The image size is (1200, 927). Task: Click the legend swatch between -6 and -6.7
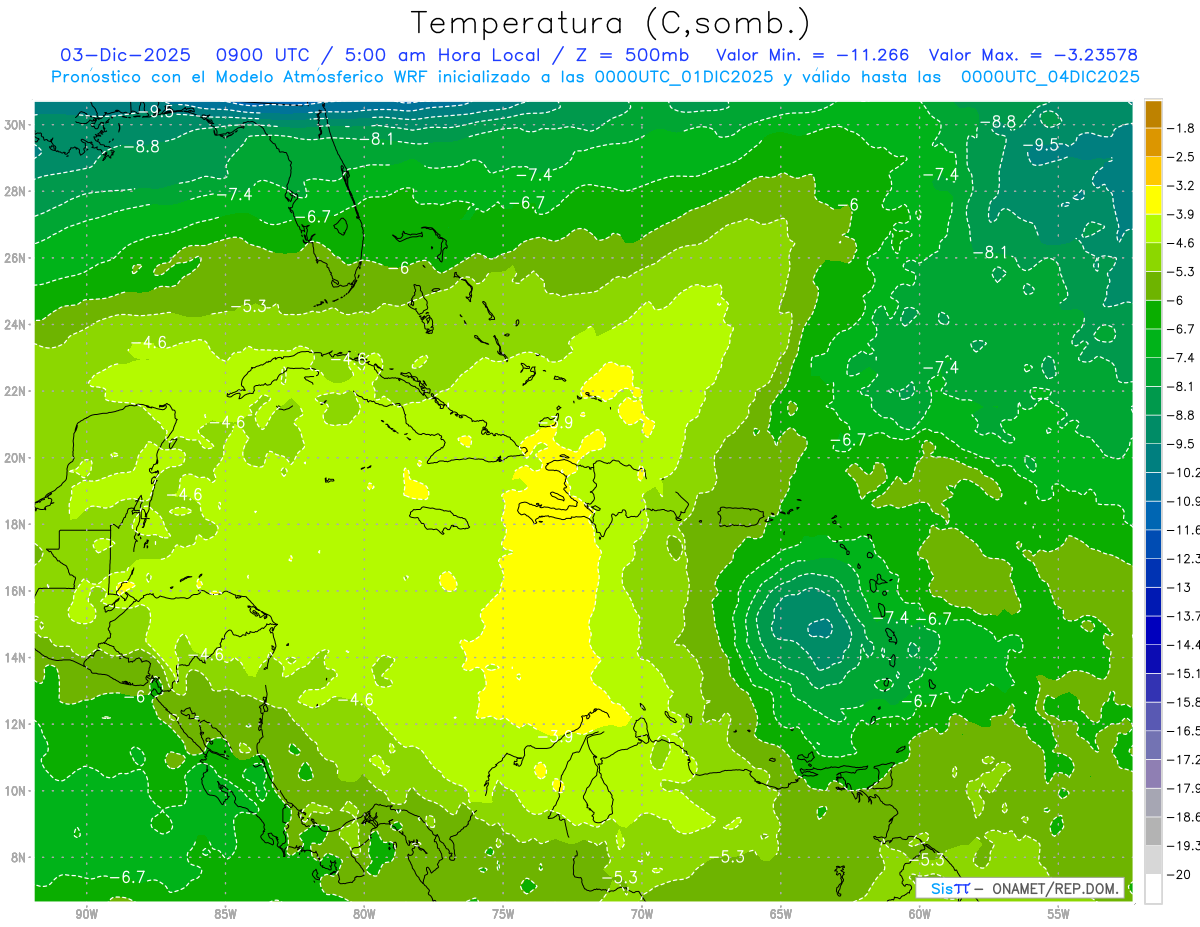[1154, 315]
